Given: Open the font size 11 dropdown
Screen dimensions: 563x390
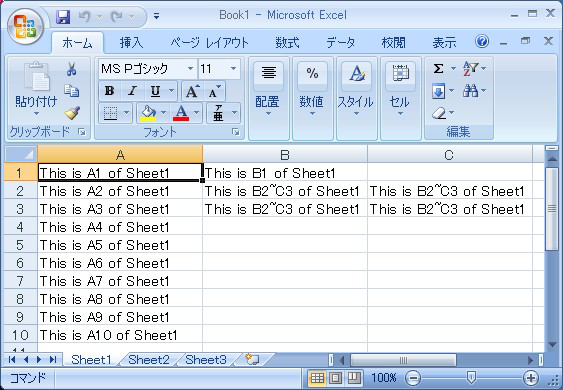Looking at the screenshot, I should point(233,69).
